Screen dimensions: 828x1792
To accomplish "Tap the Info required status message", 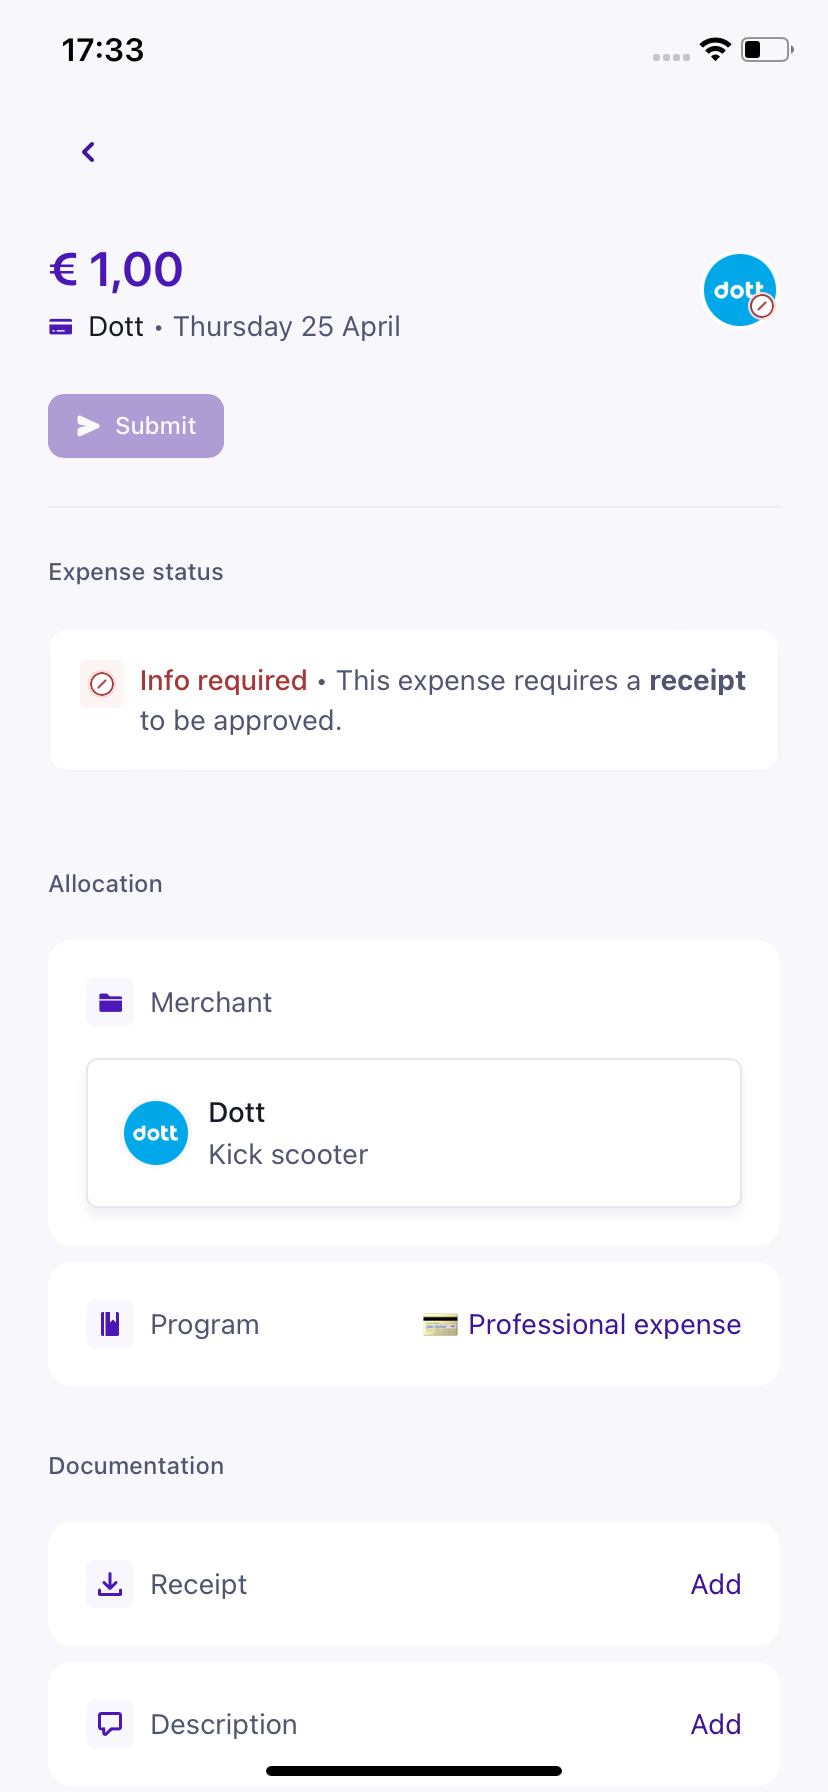I will click(x=442, y=700).
